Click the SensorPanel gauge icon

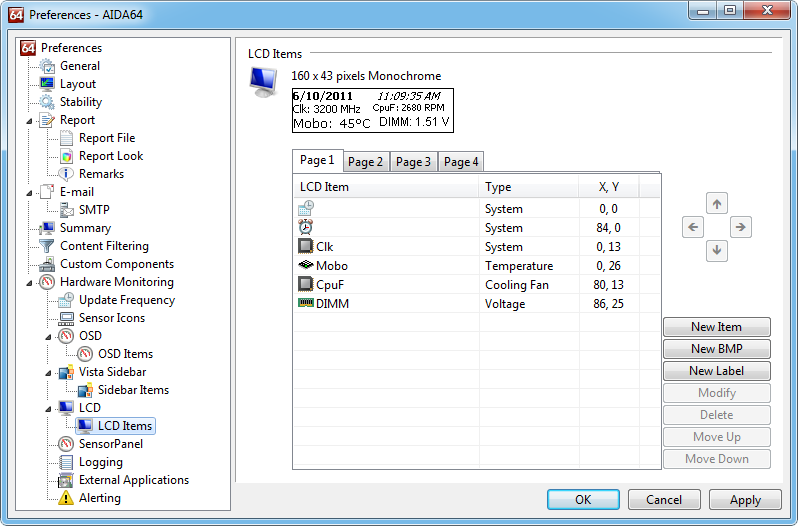(66, 444)
